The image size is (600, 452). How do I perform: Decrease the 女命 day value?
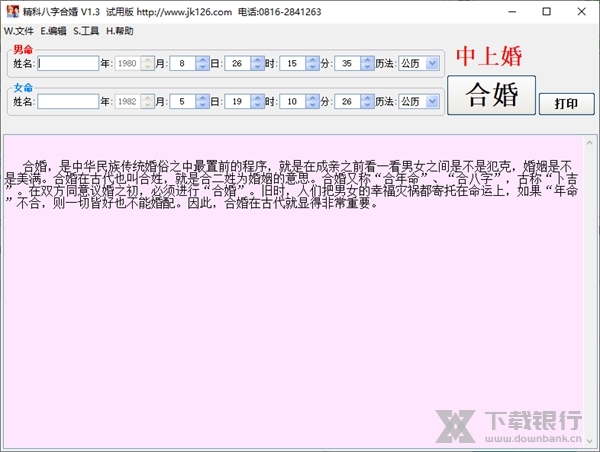click(x=258, y=105)
